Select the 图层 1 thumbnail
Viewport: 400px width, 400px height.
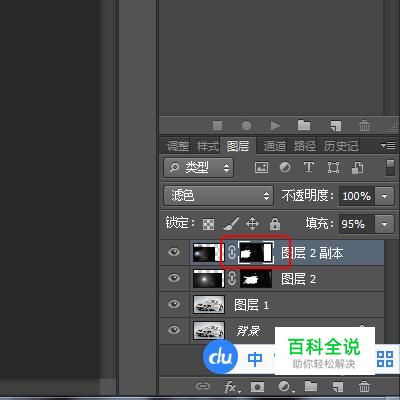click(209, 305)
